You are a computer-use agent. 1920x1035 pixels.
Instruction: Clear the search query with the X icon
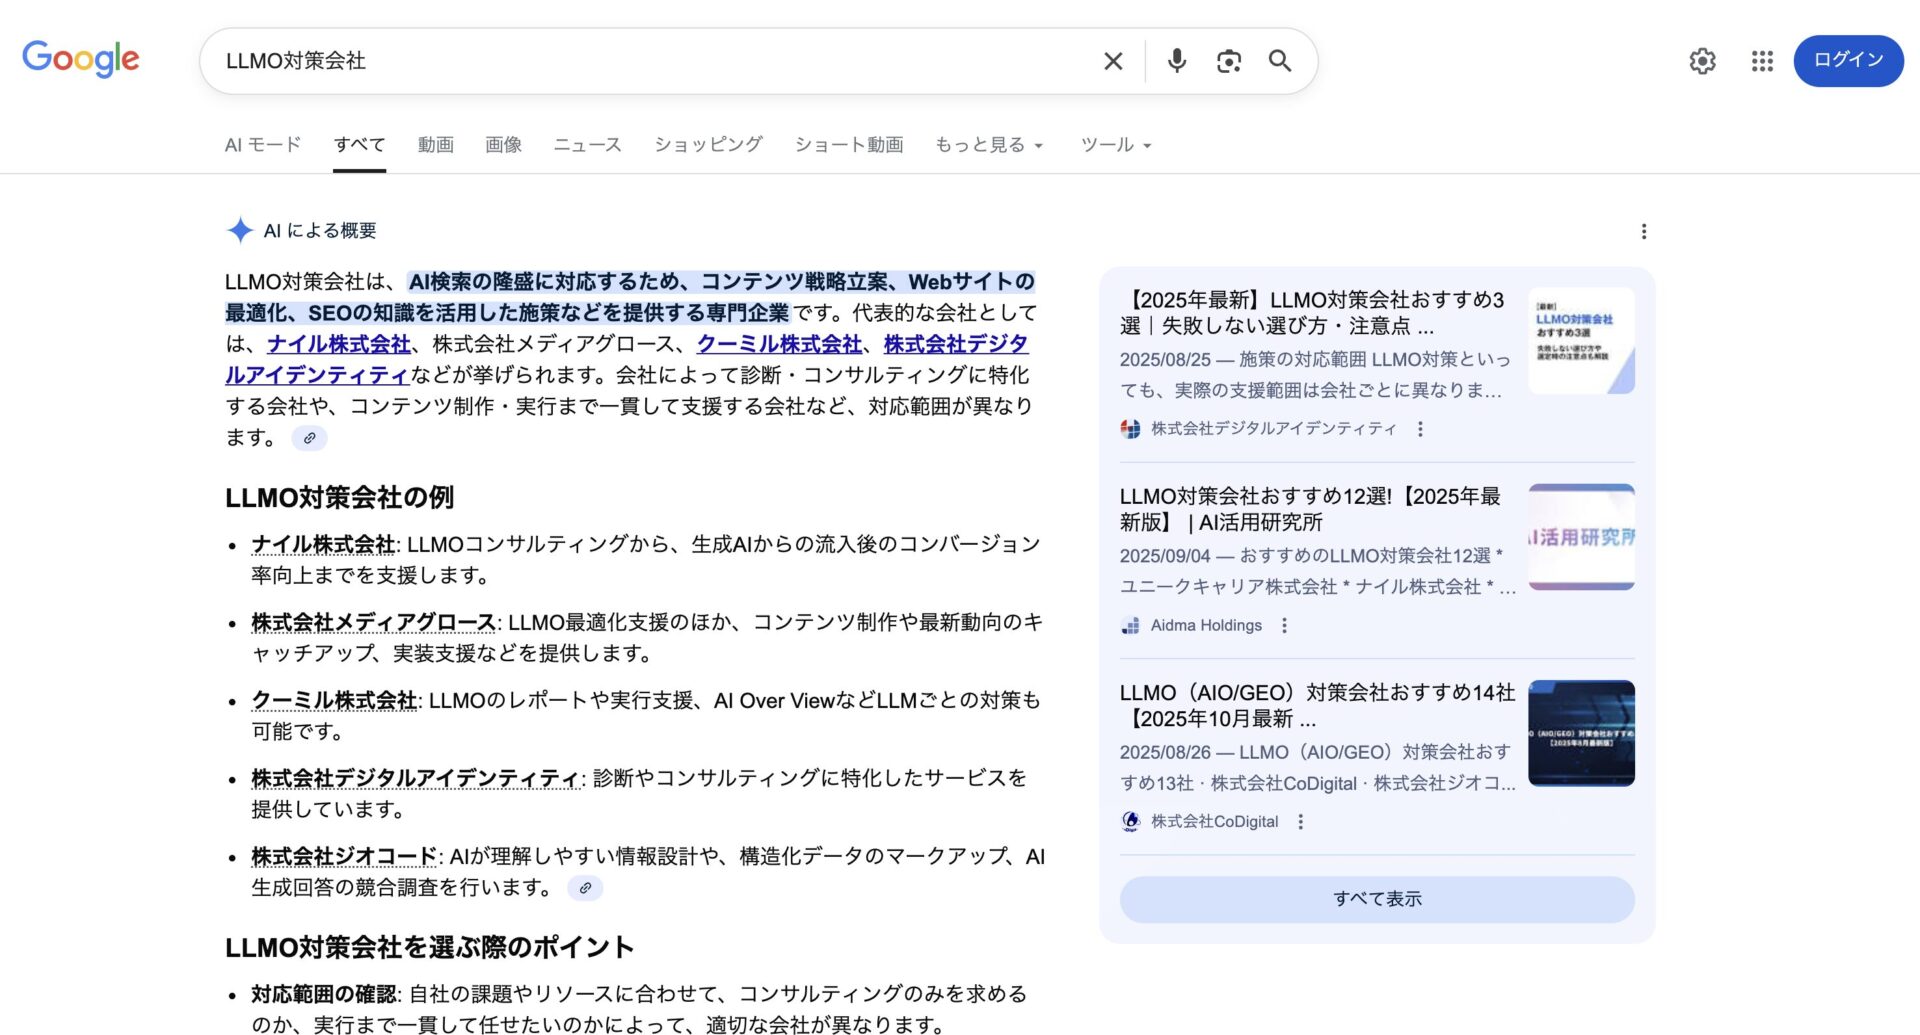coord(1112,61)
